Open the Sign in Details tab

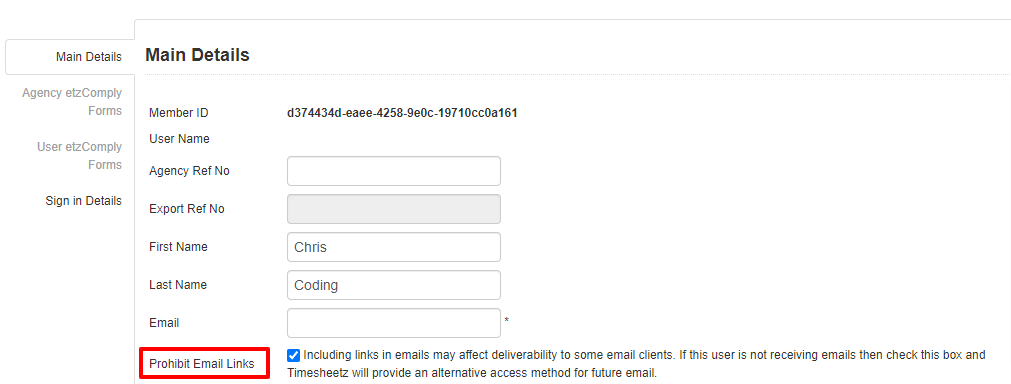[83, 201]
